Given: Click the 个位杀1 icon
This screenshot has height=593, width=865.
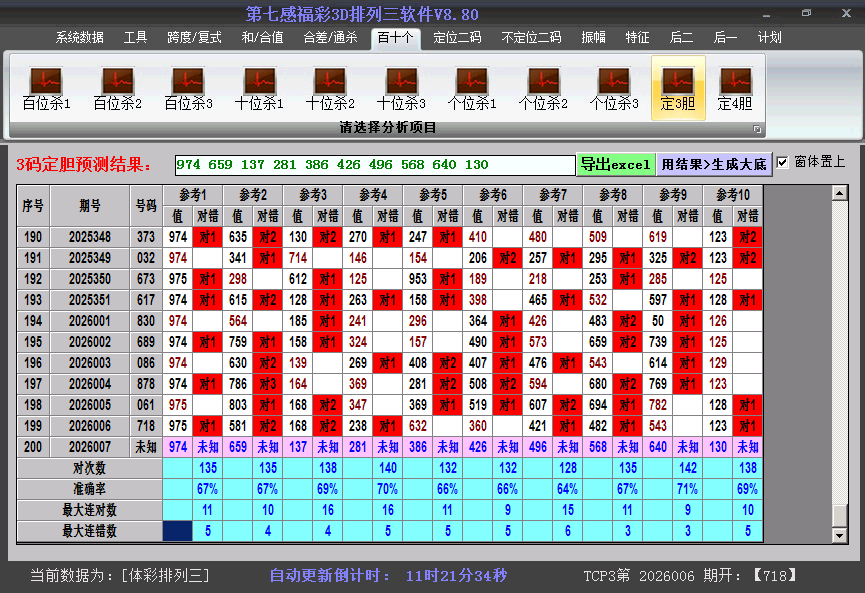Looking at the screenshot, I should pos(472,88).
